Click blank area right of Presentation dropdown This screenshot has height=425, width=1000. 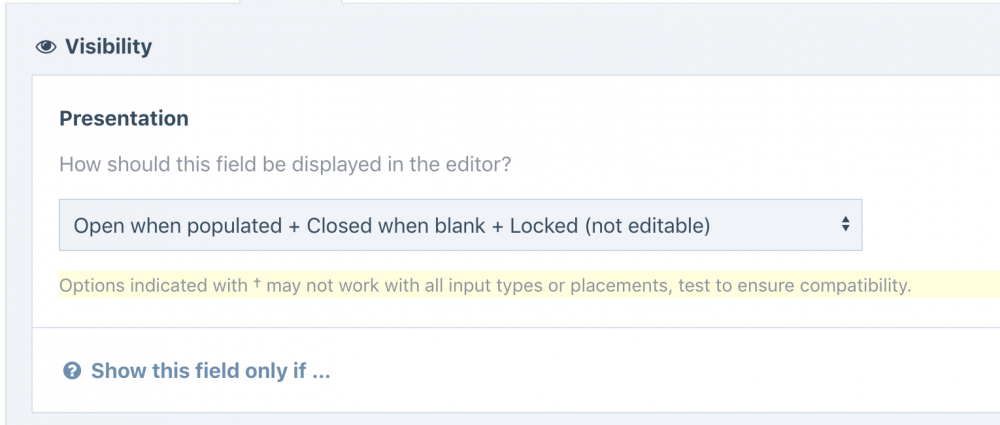[x=930, y=226]
